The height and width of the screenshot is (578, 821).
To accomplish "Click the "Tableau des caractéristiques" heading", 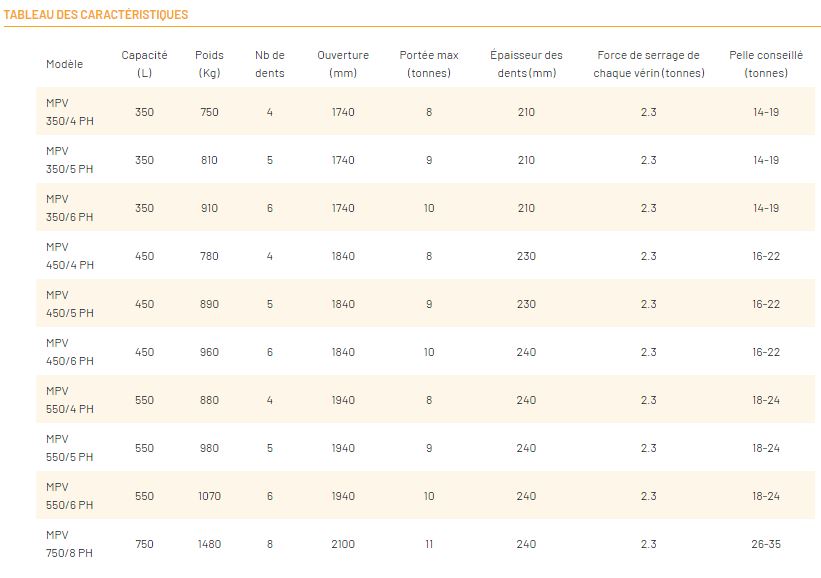I will (x=96, y=15).
